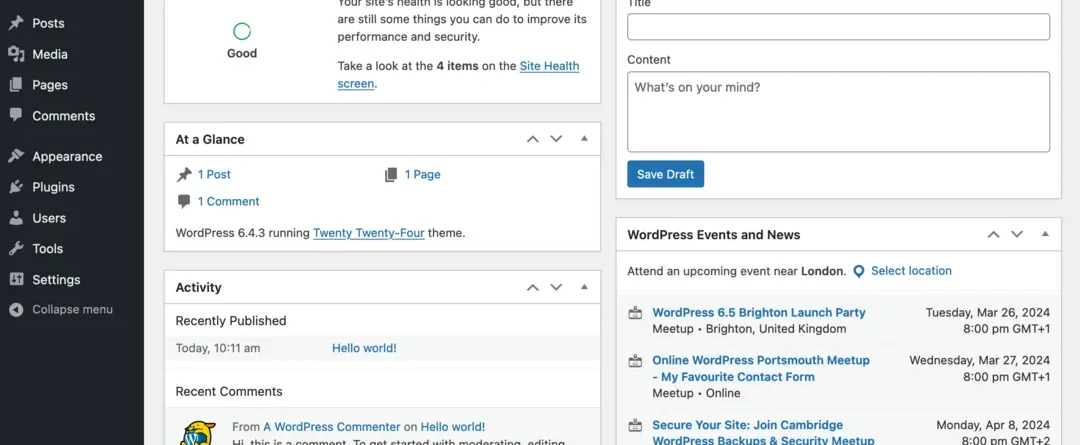Click the pages icon beside 1 Page

click(391, 175)
